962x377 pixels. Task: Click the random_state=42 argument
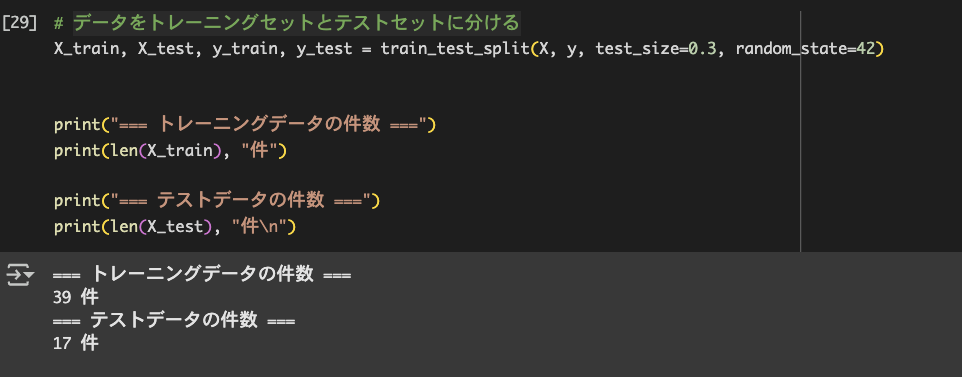tap(804, 49)
